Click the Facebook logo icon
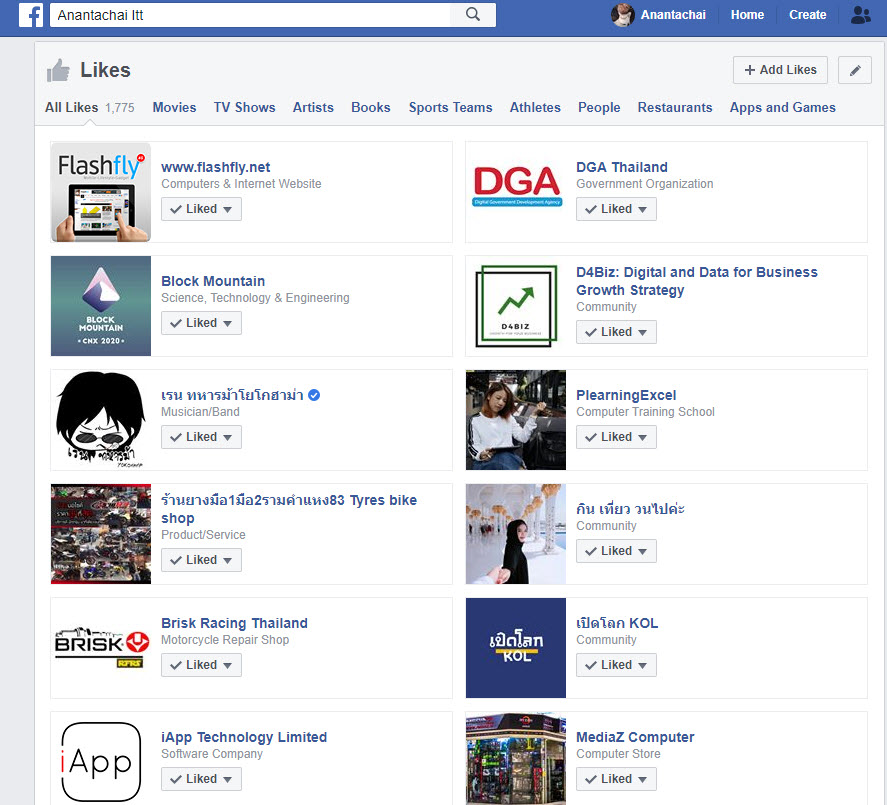 point(31,15)
